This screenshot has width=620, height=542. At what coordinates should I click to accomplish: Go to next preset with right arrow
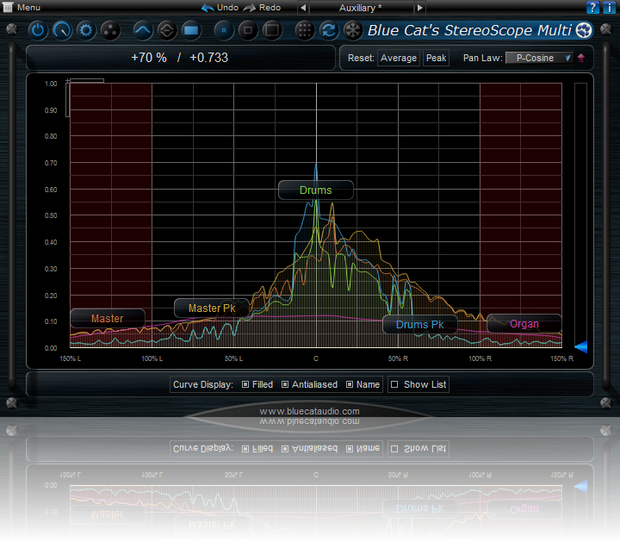point(420,8)
